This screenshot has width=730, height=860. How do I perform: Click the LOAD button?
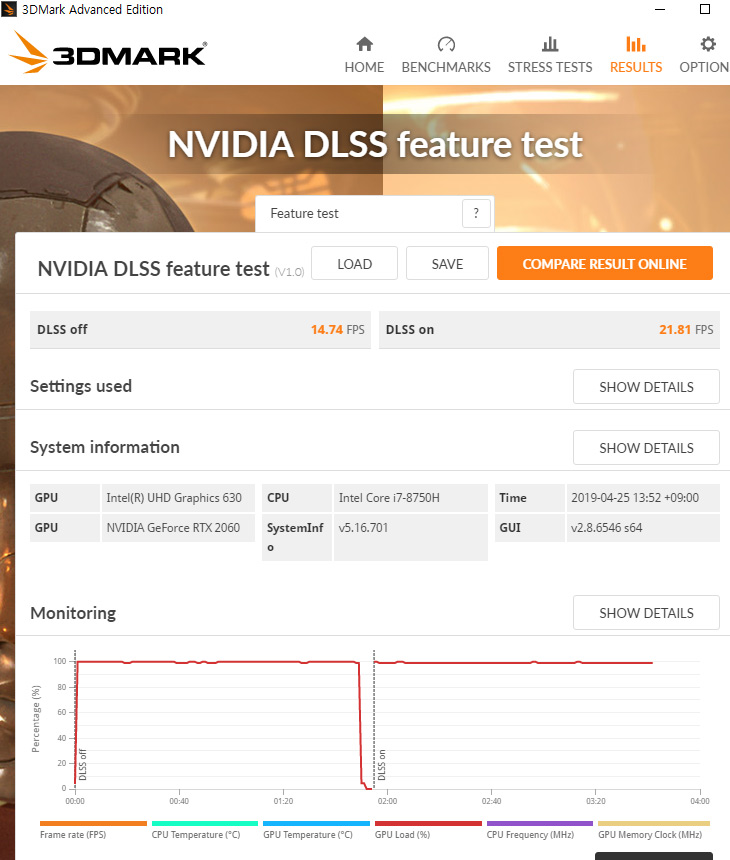point(354,263)
